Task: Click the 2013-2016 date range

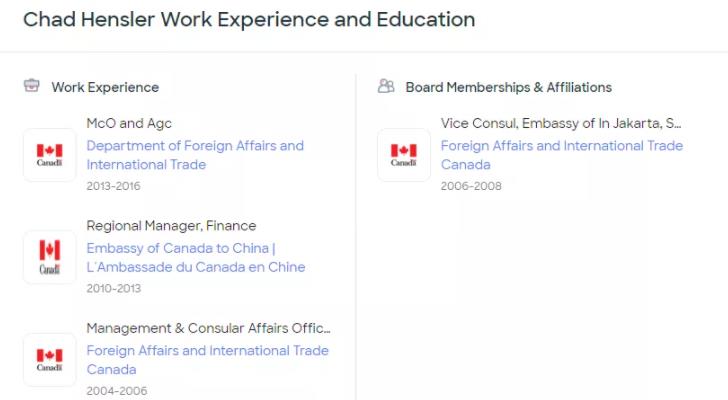Action: 113,186
